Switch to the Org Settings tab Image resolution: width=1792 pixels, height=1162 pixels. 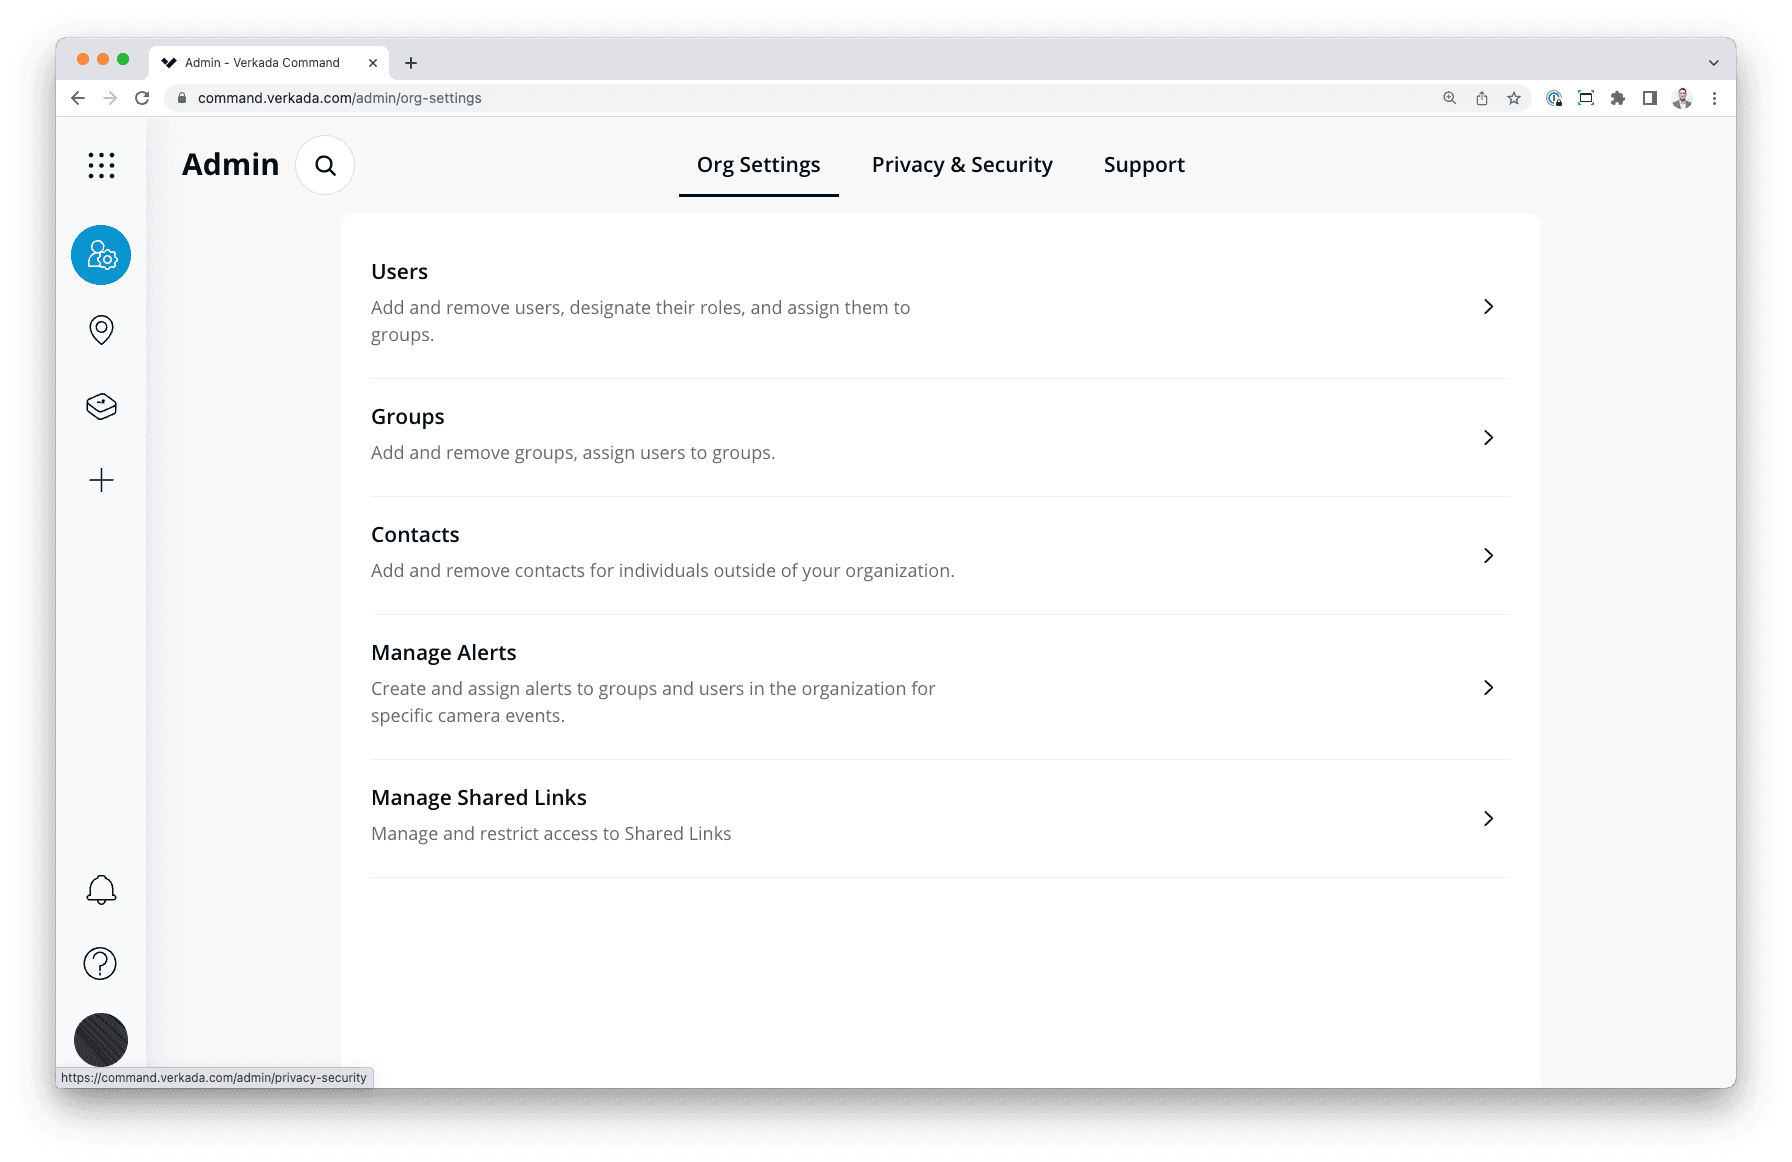[758, 165]
